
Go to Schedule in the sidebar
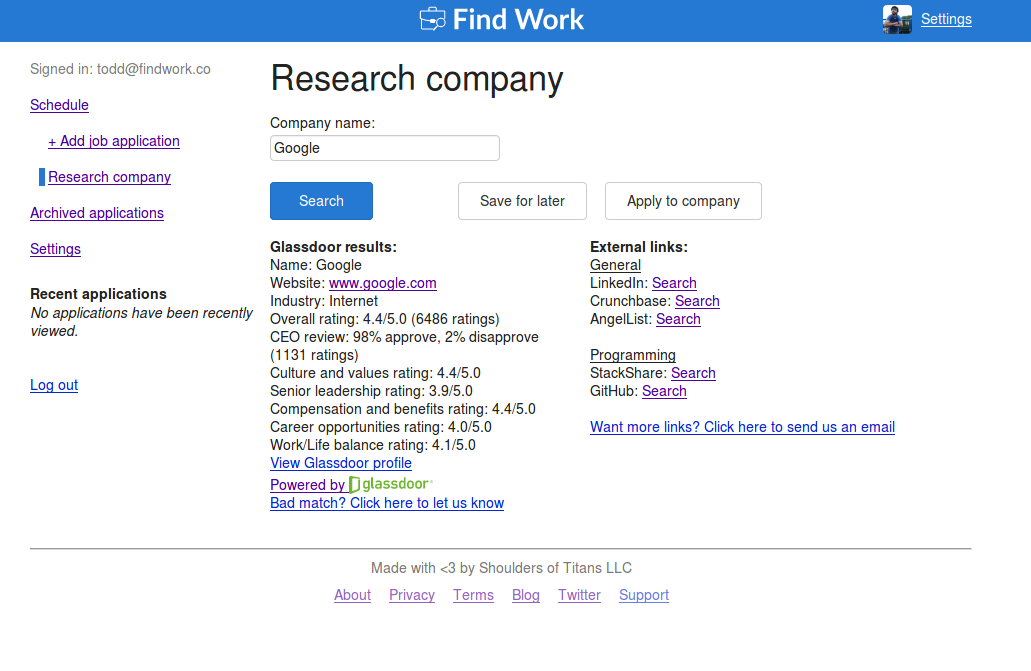tap(59, 105)
